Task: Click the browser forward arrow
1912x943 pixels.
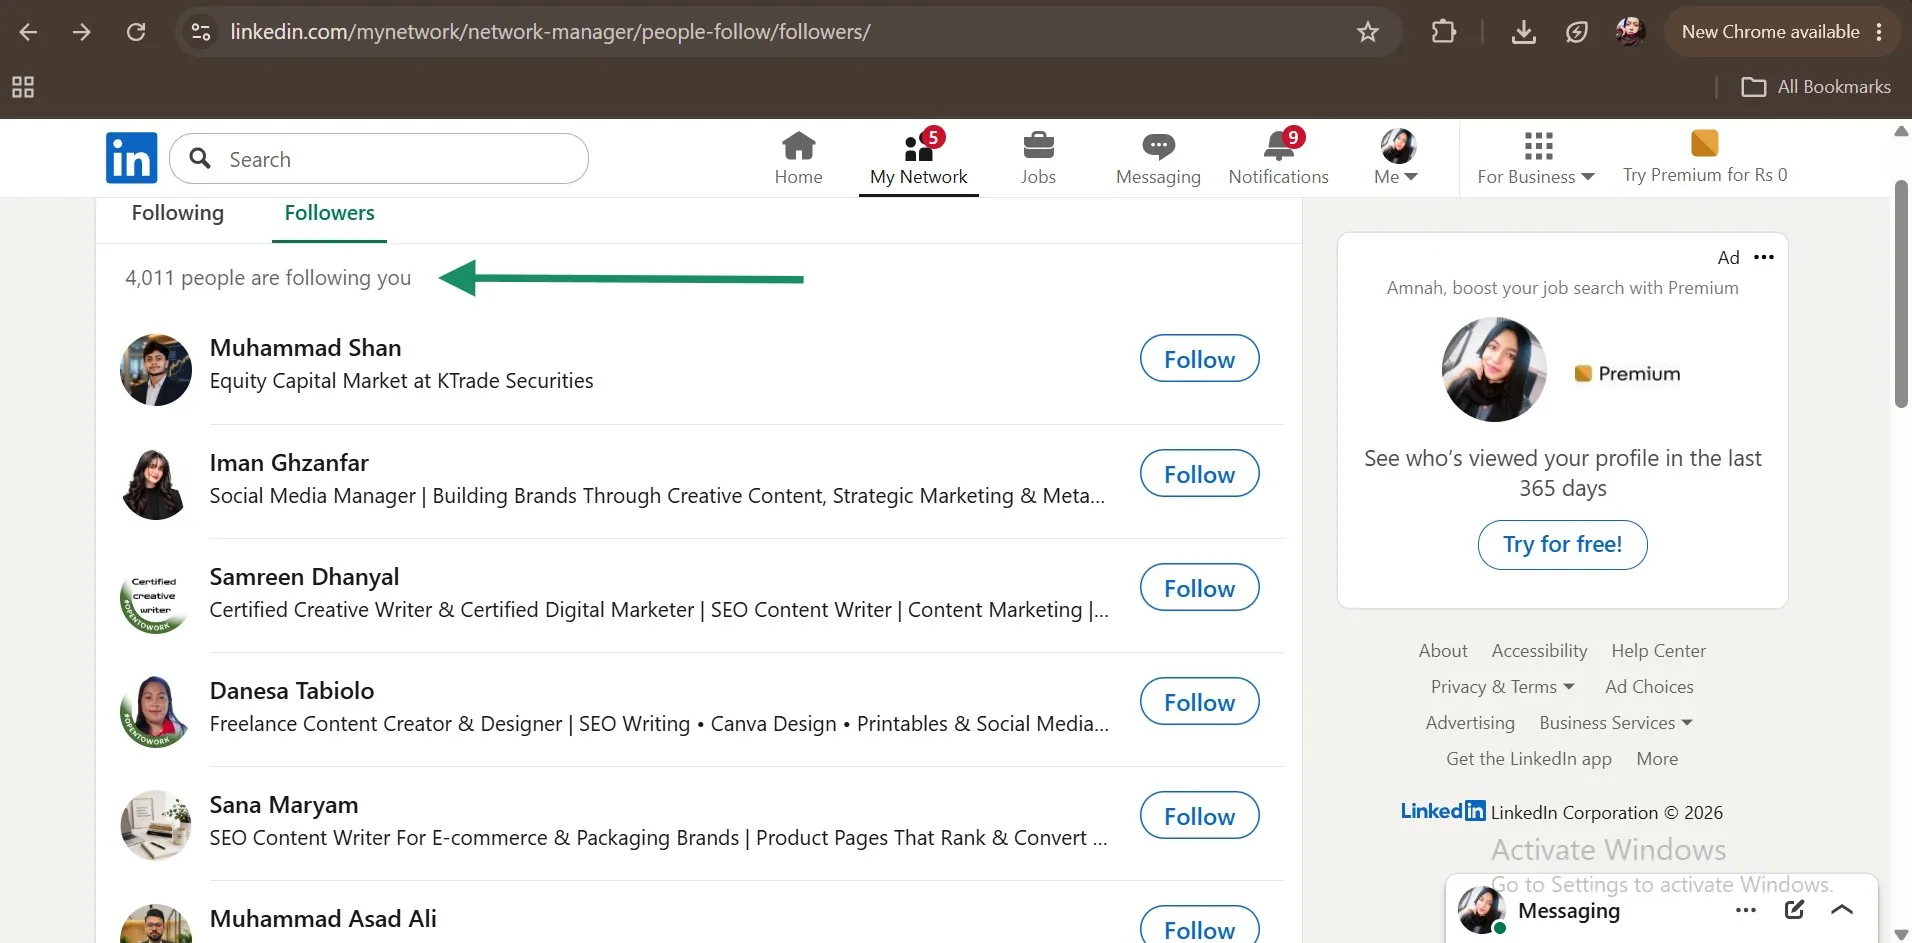Action: click(82, 32)
